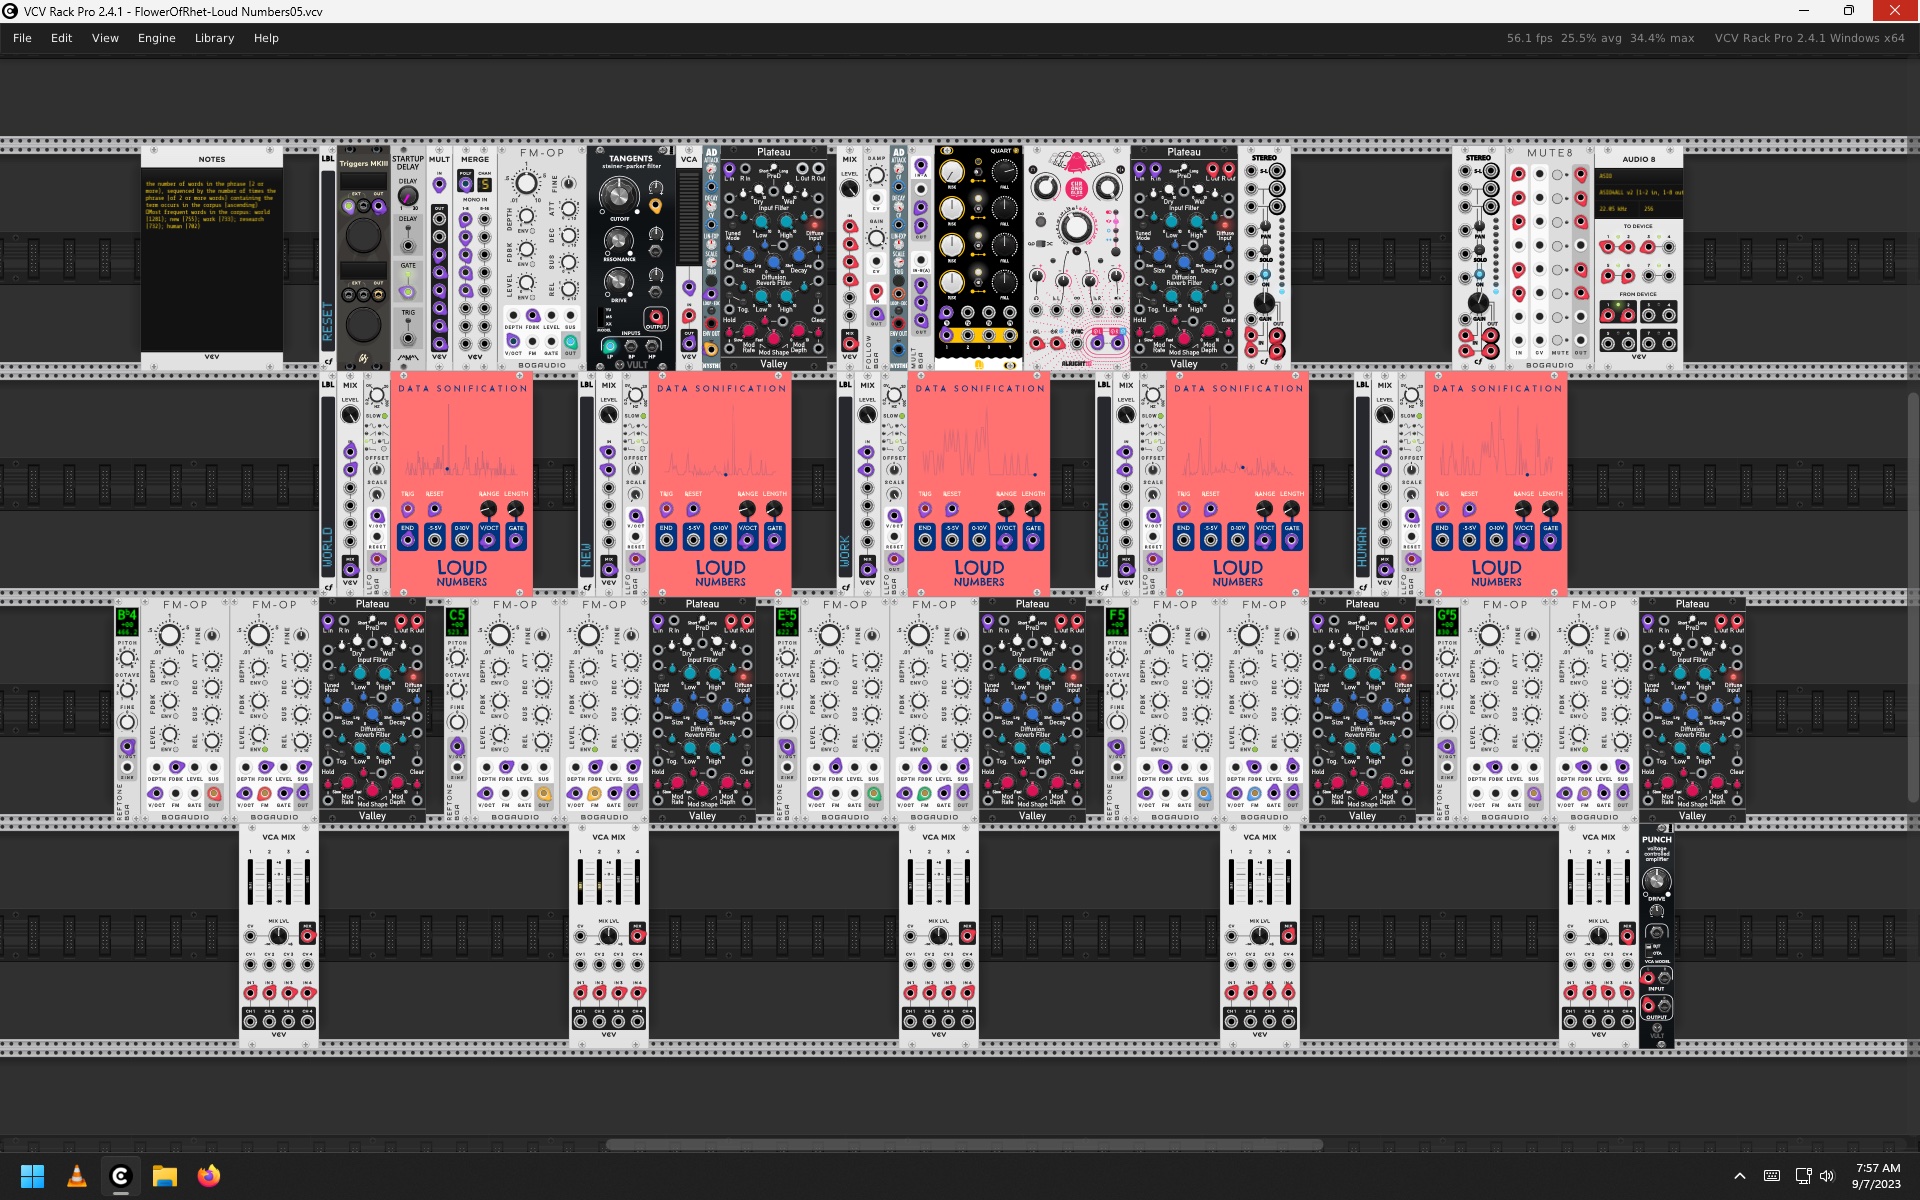Open the Audio 8 block size selector
Screen dimensions: 1920x1200
(x=1661, y=209)
